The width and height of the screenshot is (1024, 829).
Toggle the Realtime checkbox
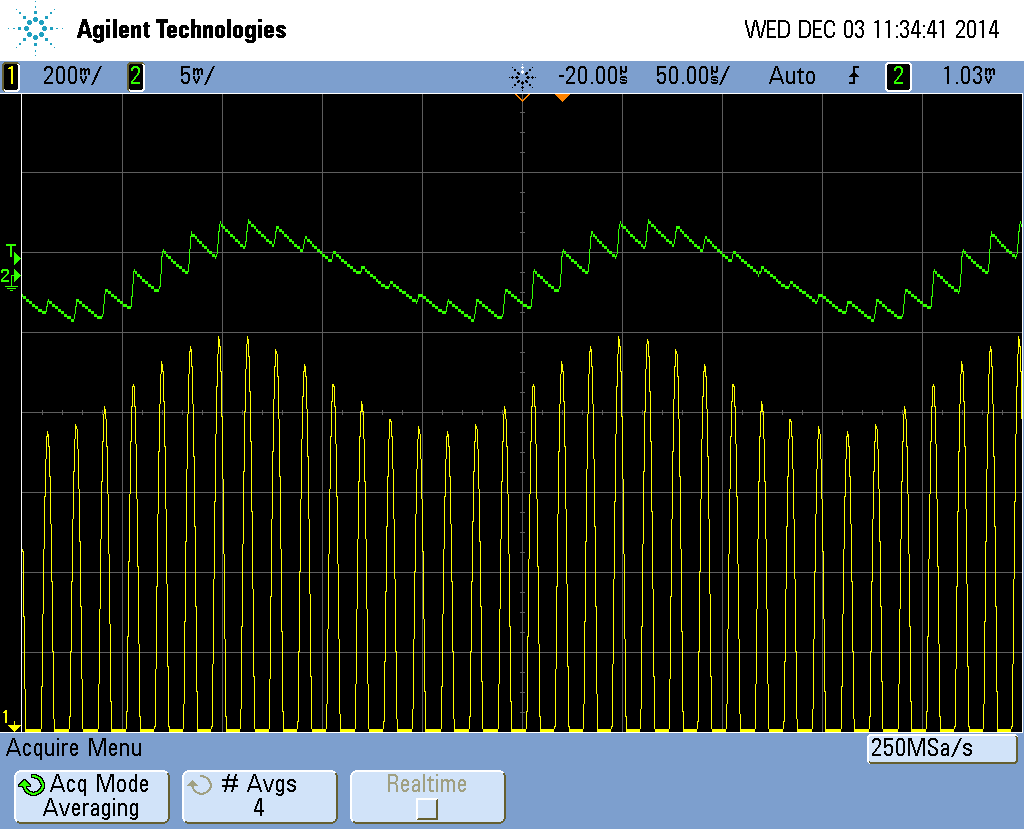pos(426,808)
